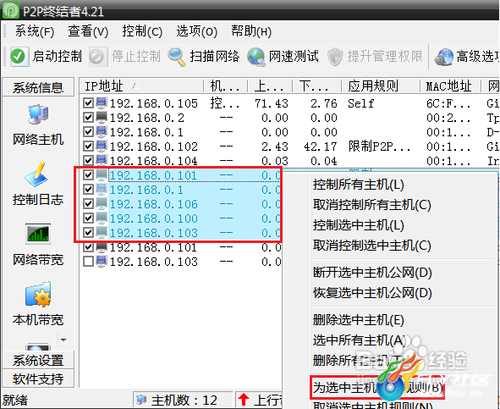Choose 控制所有主机(L) in context menu
The image size is (500, 409).
358,185
